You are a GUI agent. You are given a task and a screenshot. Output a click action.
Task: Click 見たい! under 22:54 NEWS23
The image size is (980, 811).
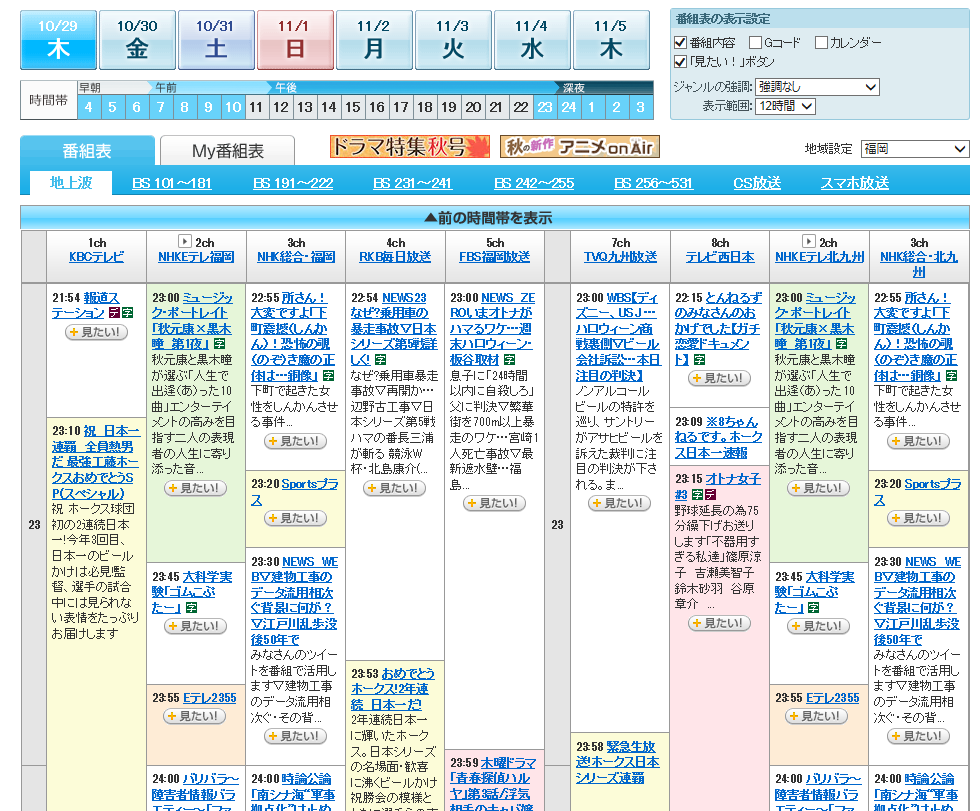tap(394, 488)
